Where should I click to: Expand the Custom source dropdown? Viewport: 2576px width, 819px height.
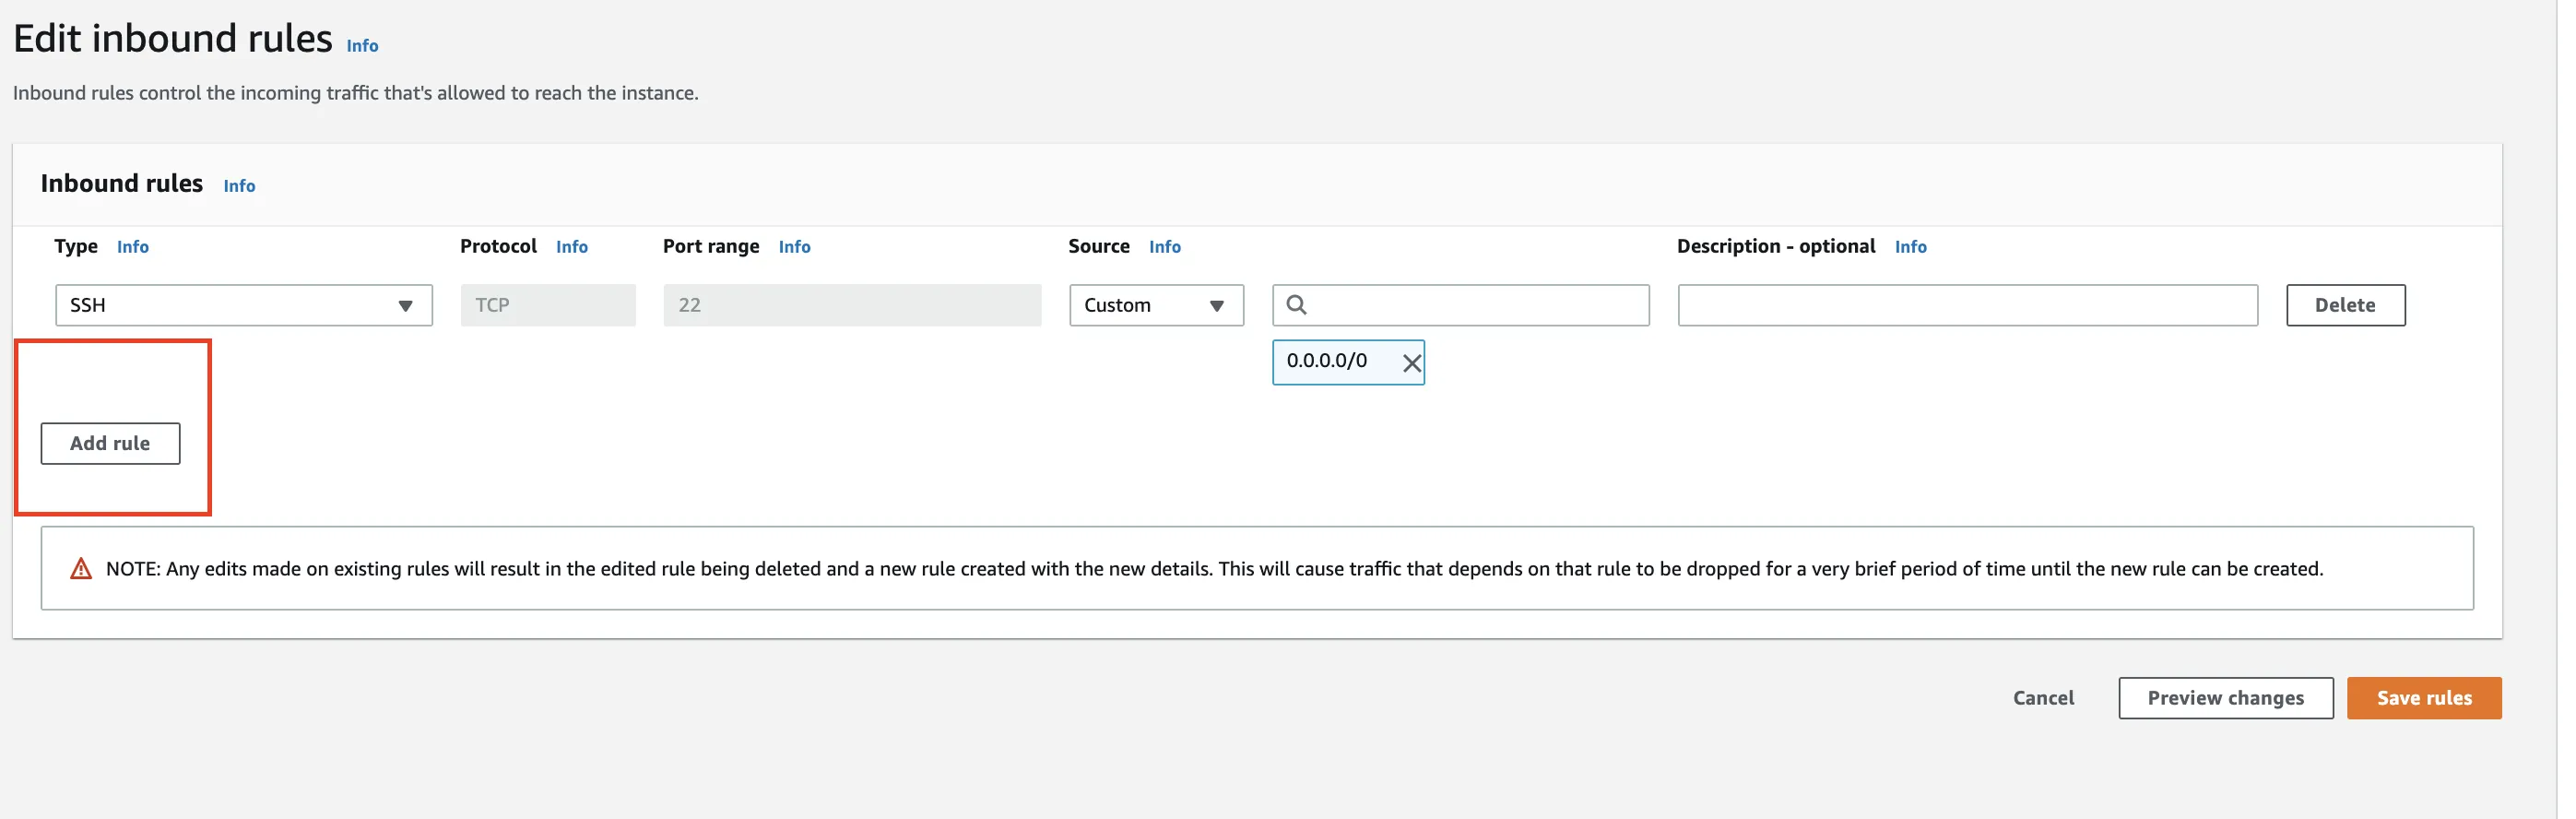pos(1155,305)
